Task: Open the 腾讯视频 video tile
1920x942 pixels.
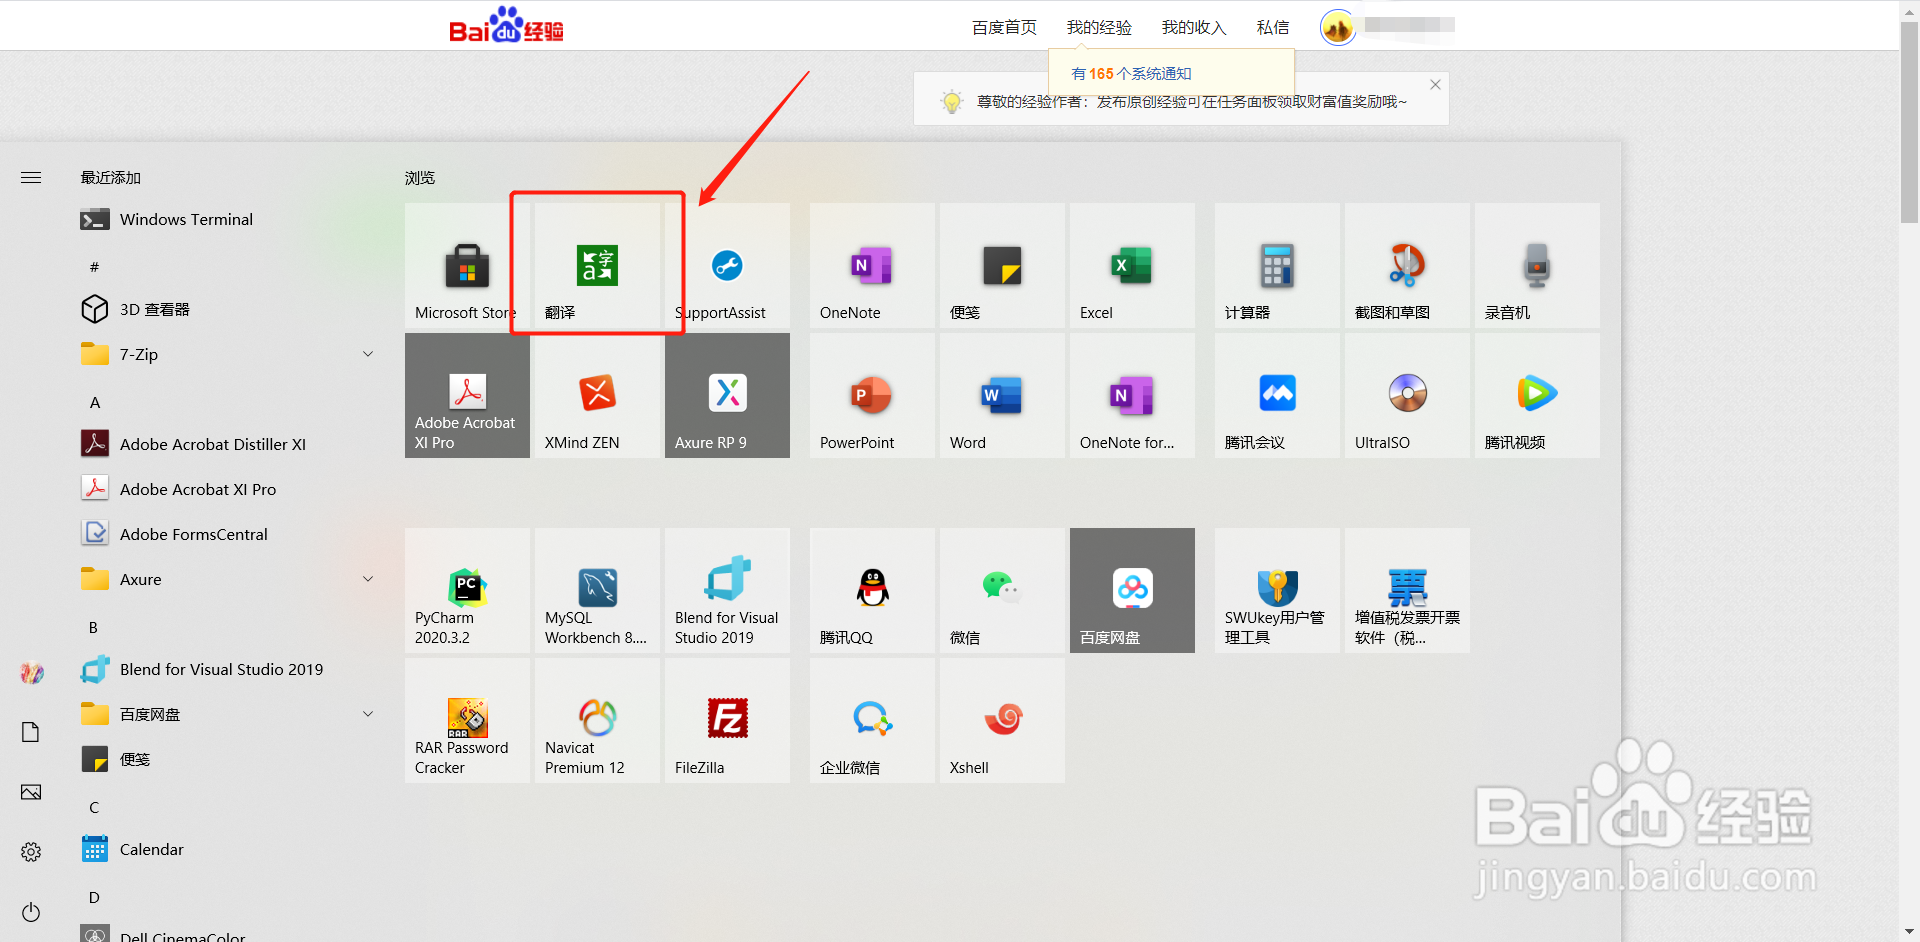Action: point(1537,396)
